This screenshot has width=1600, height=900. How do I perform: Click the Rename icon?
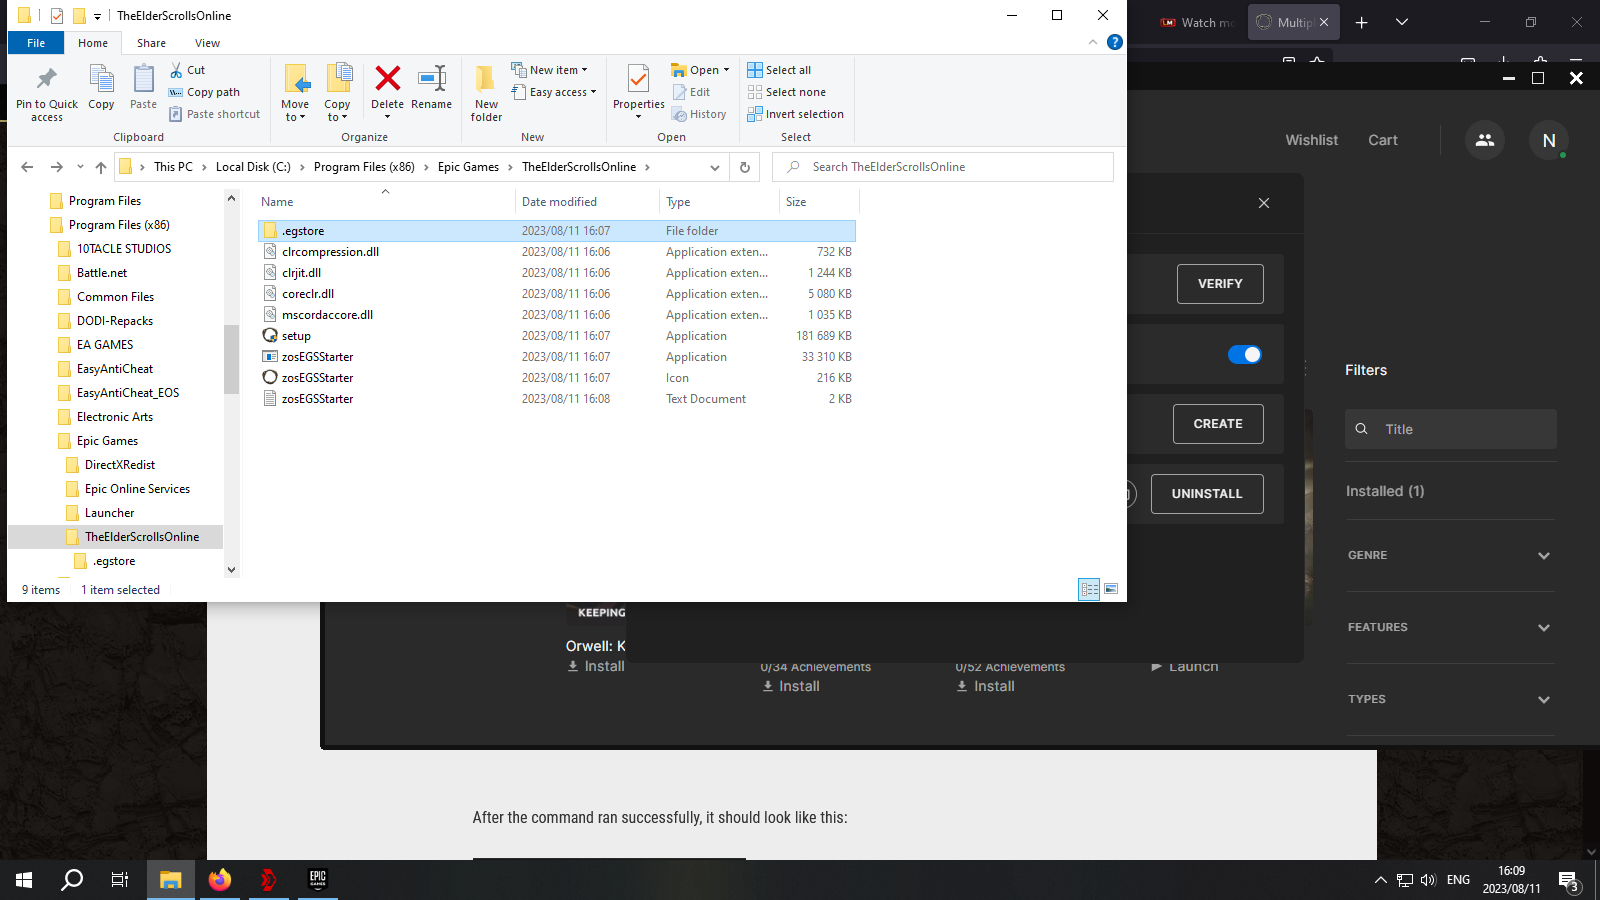tap(431, 78)
